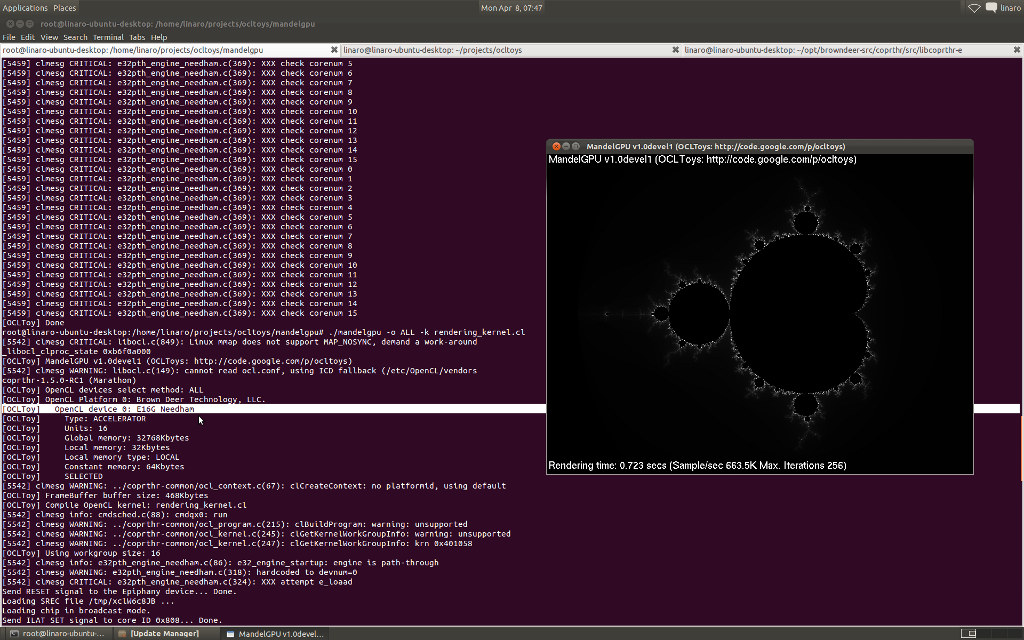The image size is (1024, 640).
Task: Click the Mandelbrot render canvas
Action: (x=760, y=310)
